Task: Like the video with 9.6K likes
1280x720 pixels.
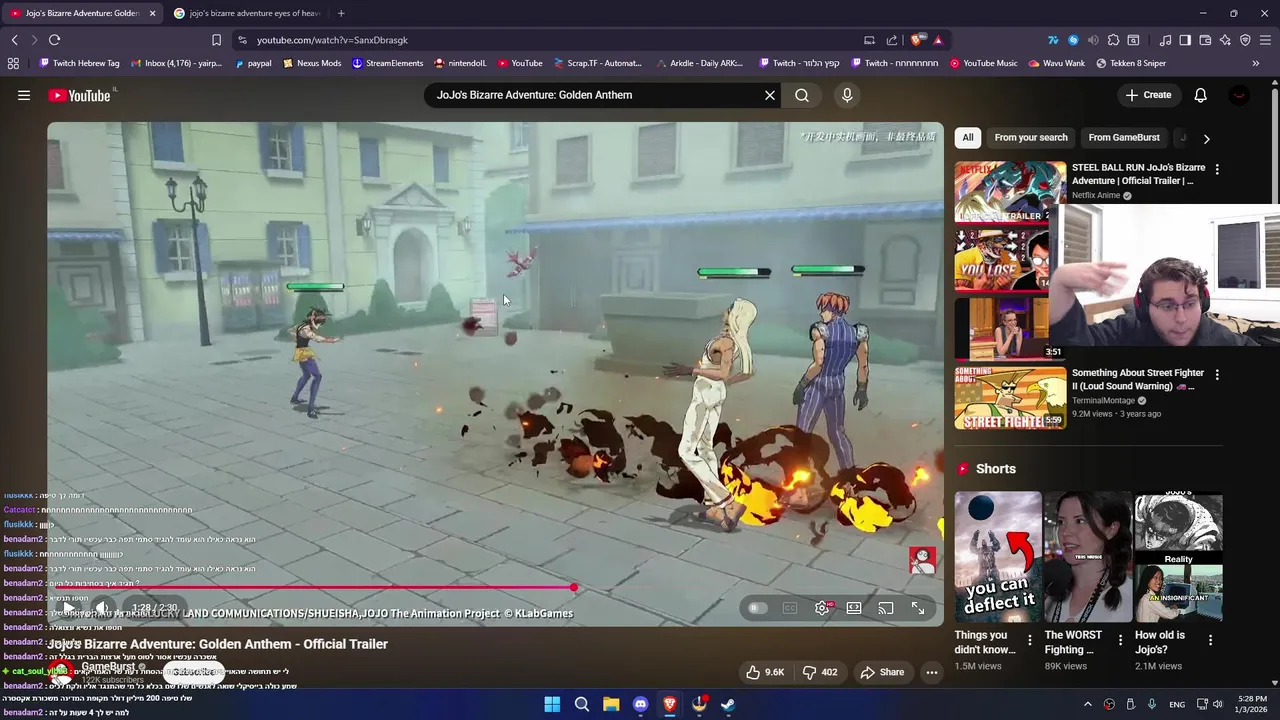Action: pyautogui.click(x=765, y=672)
